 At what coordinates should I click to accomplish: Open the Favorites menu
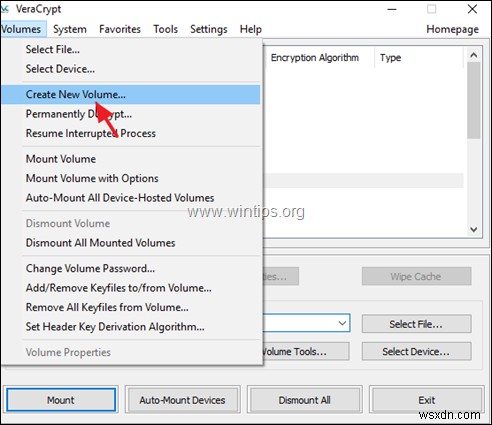click(120, 29)
